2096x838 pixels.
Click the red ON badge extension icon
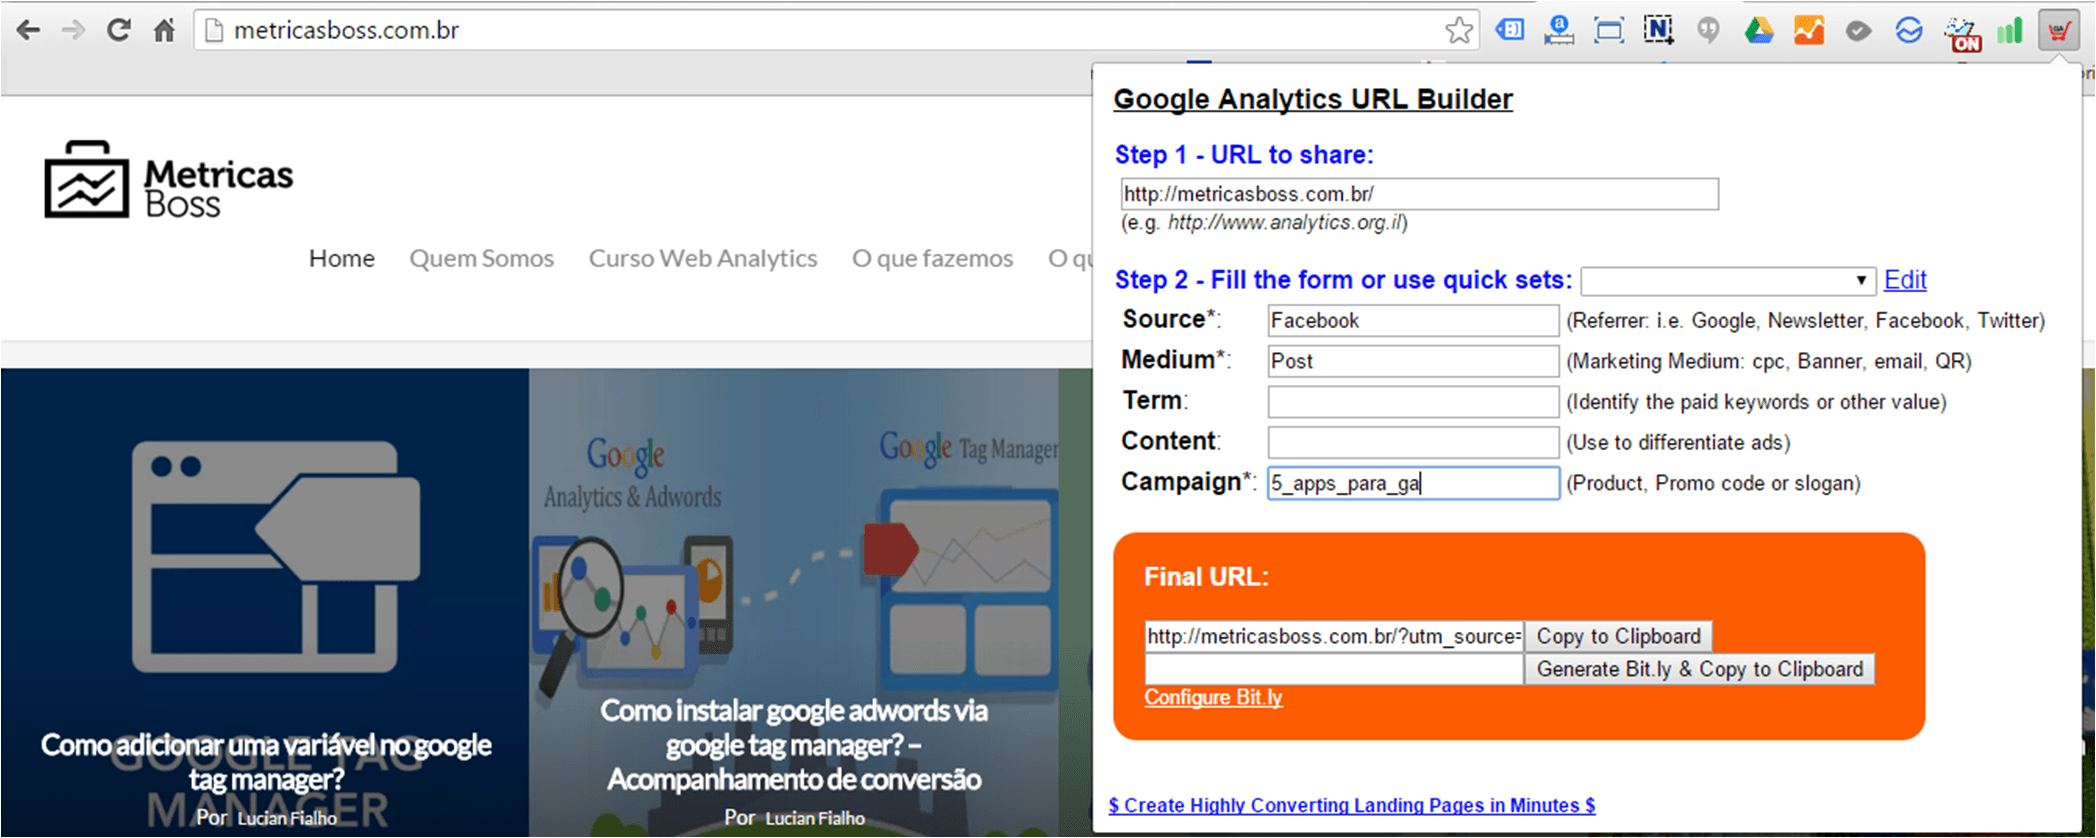pyautogui.click(x=1964, y=30)
